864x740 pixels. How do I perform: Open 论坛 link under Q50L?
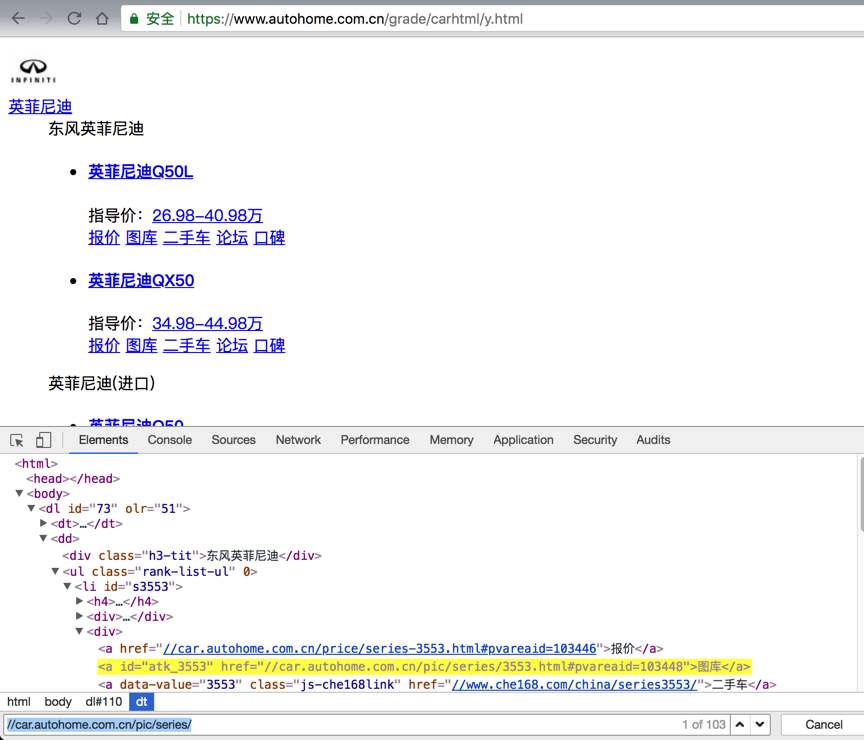pos(232,237)
